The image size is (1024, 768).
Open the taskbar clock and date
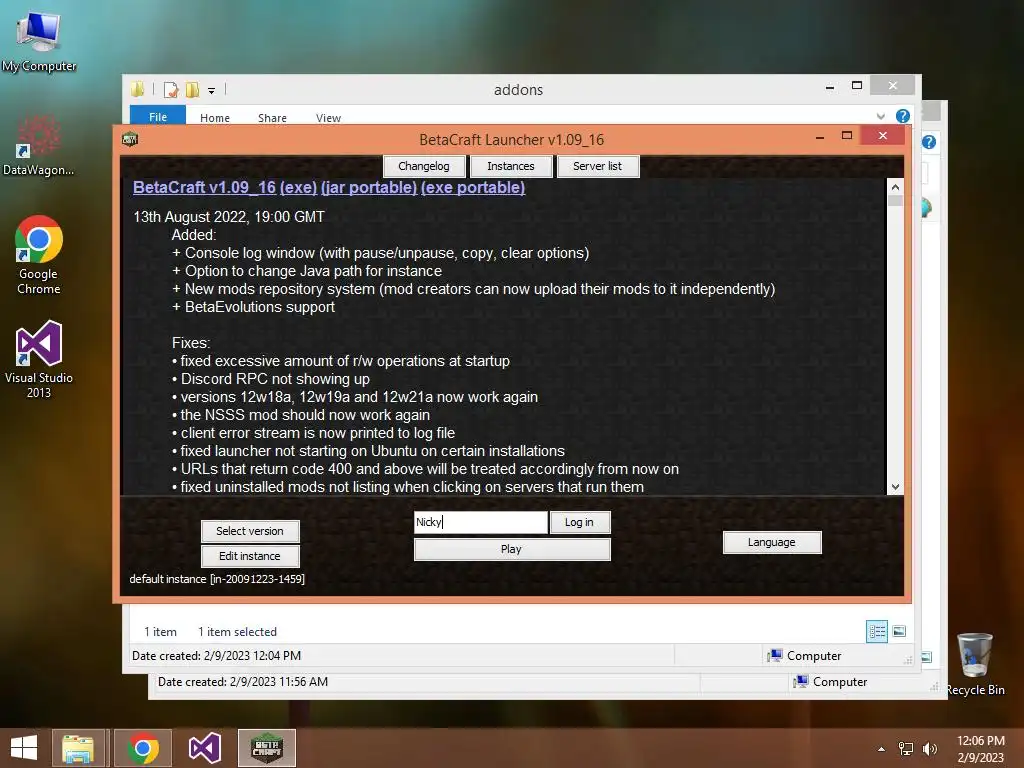tap(981, 749)
